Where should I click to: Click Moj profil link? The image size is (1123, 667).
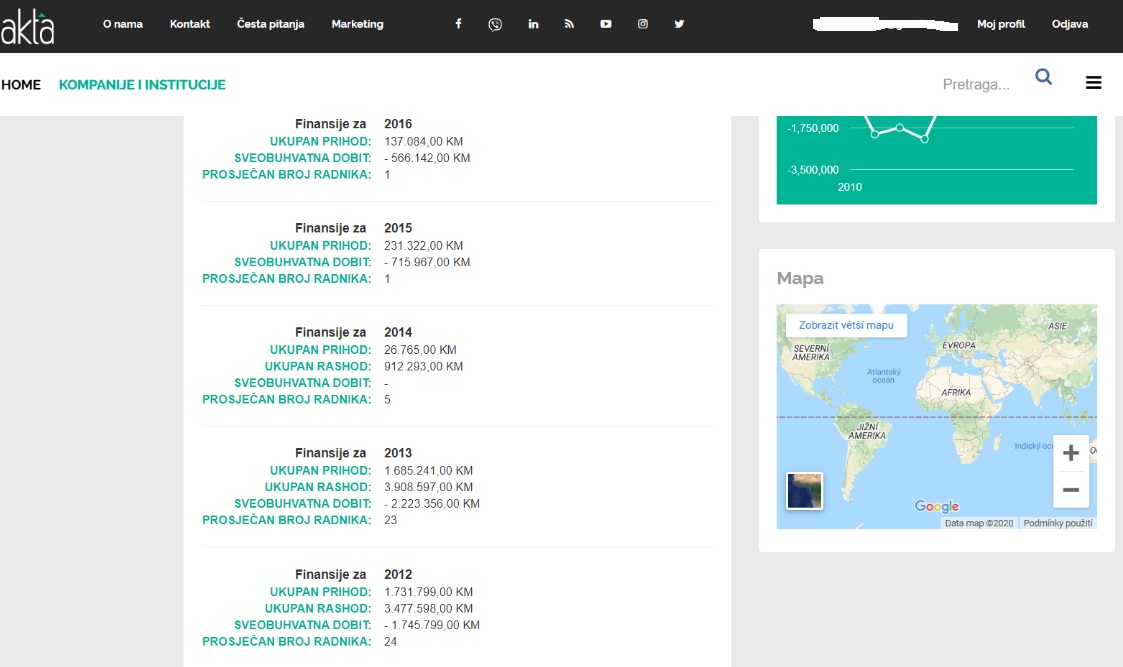point(1001,24)
